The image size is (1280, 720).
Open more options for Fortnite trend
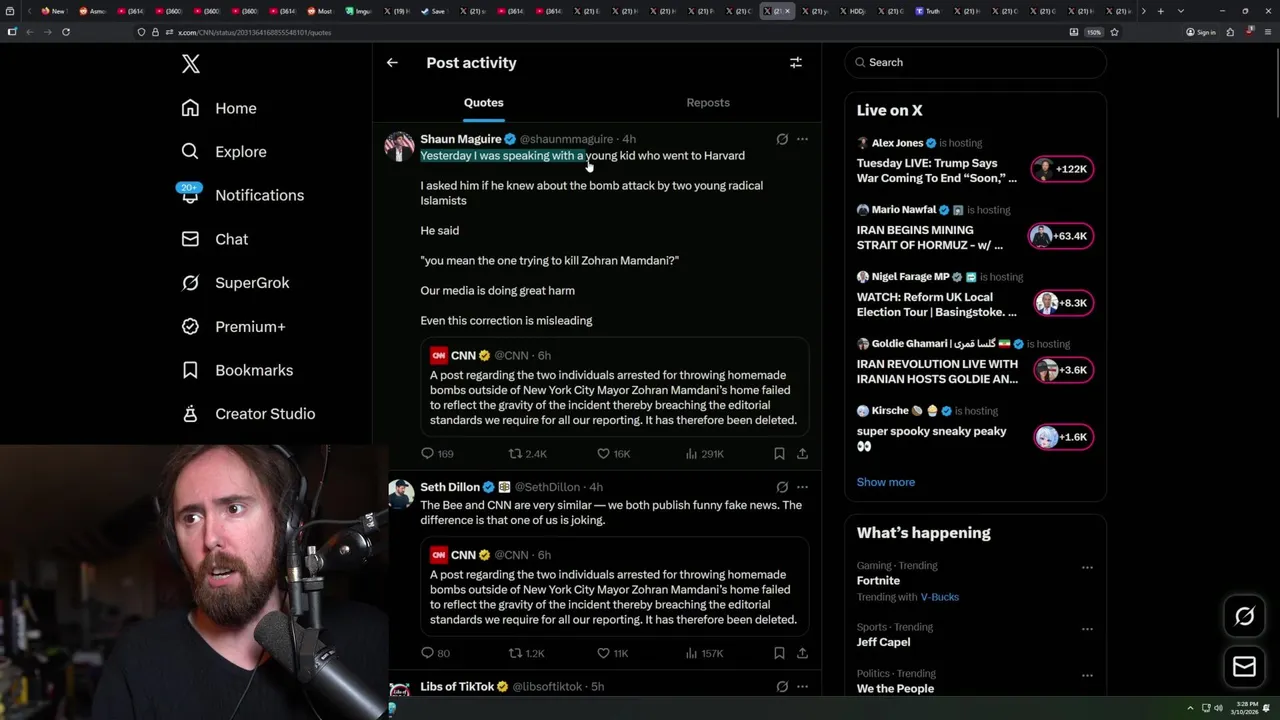coord(1087,567)
